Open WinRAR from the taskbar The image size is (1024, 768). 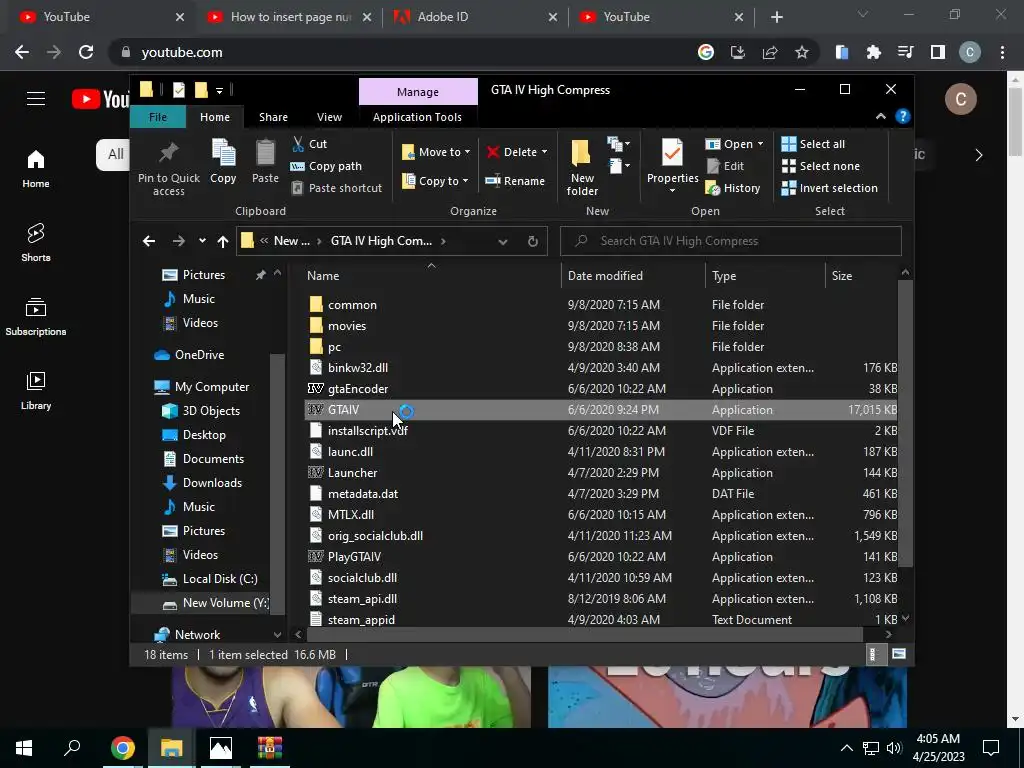(269, 748)
